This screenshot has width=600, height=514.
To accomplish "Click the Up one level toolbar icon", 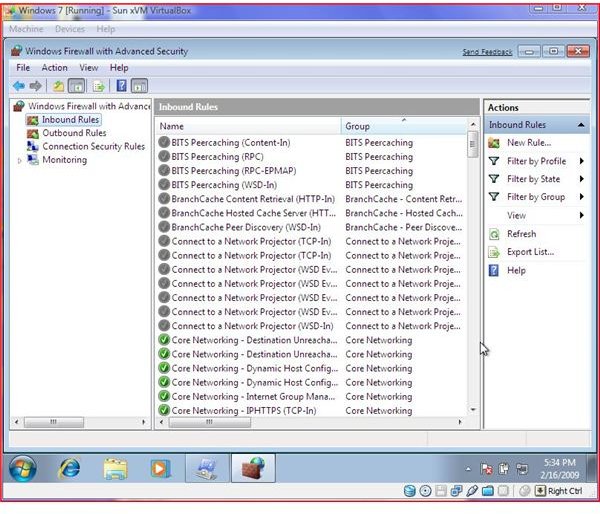I will click(59, 86).
